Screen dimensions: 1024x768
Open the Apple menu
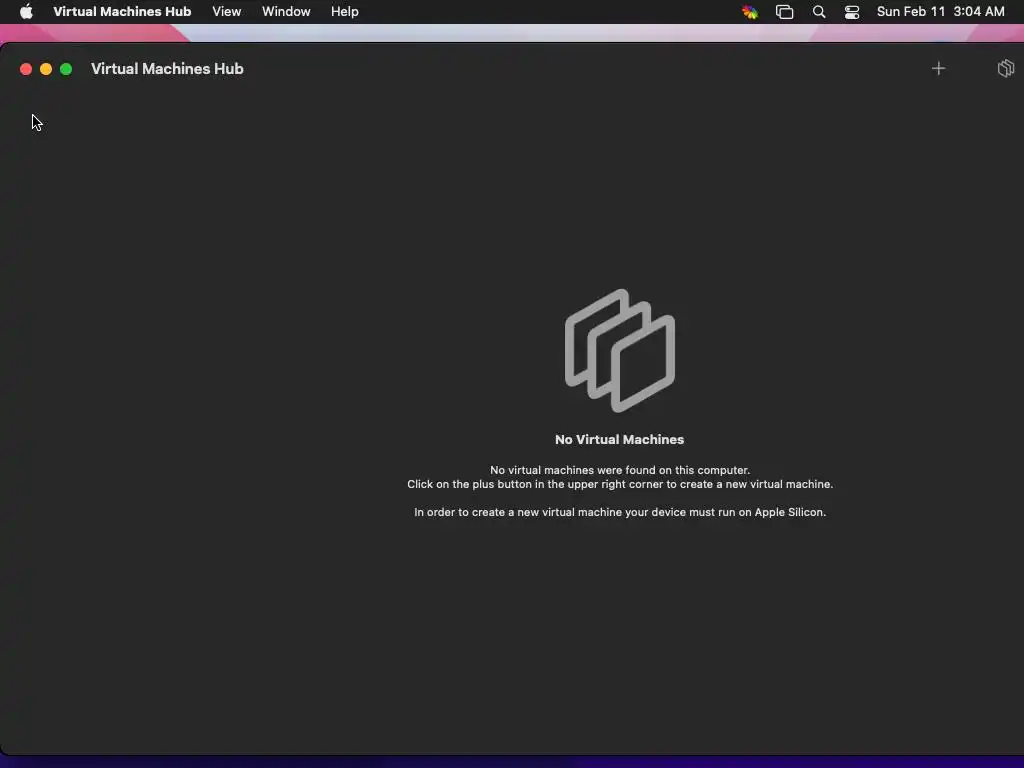[26, 12]
